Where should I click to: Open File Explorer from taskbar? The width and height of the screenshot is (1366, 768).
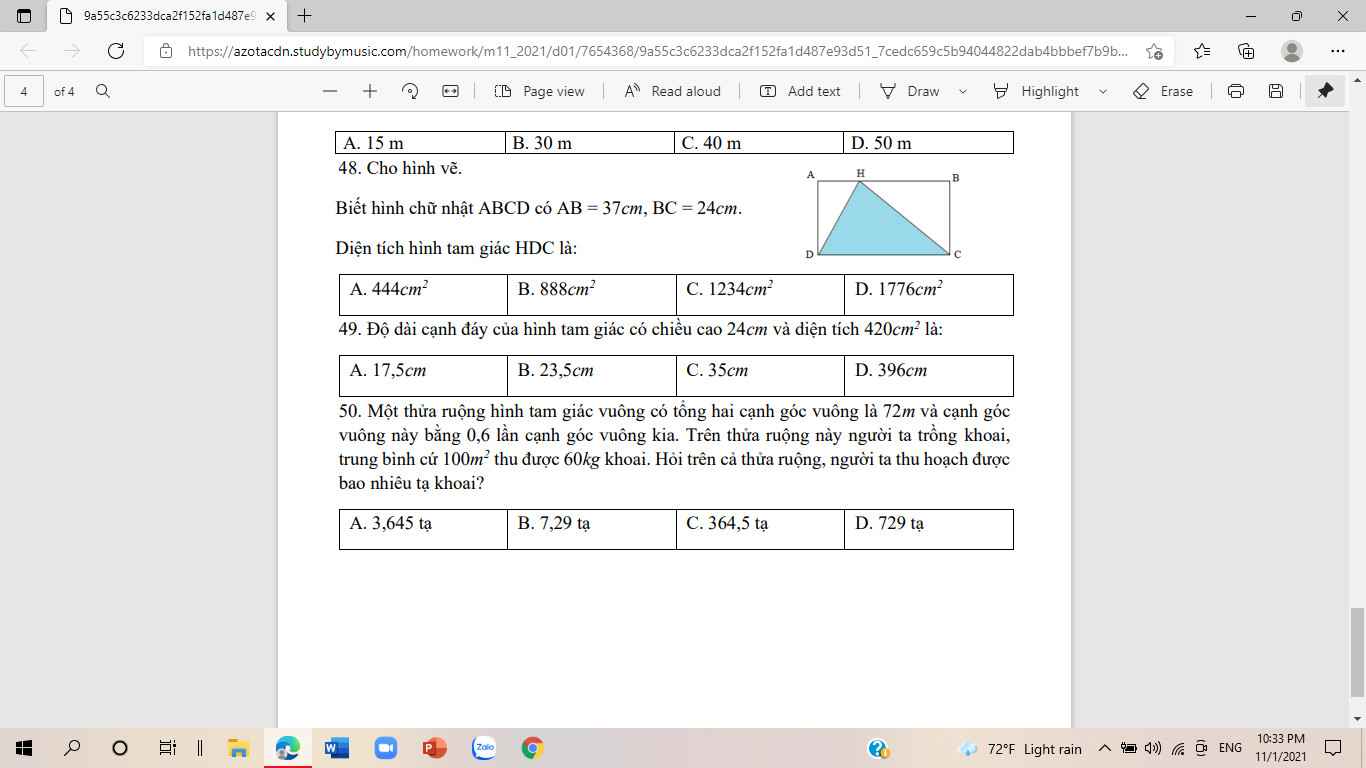coord(237,748)
